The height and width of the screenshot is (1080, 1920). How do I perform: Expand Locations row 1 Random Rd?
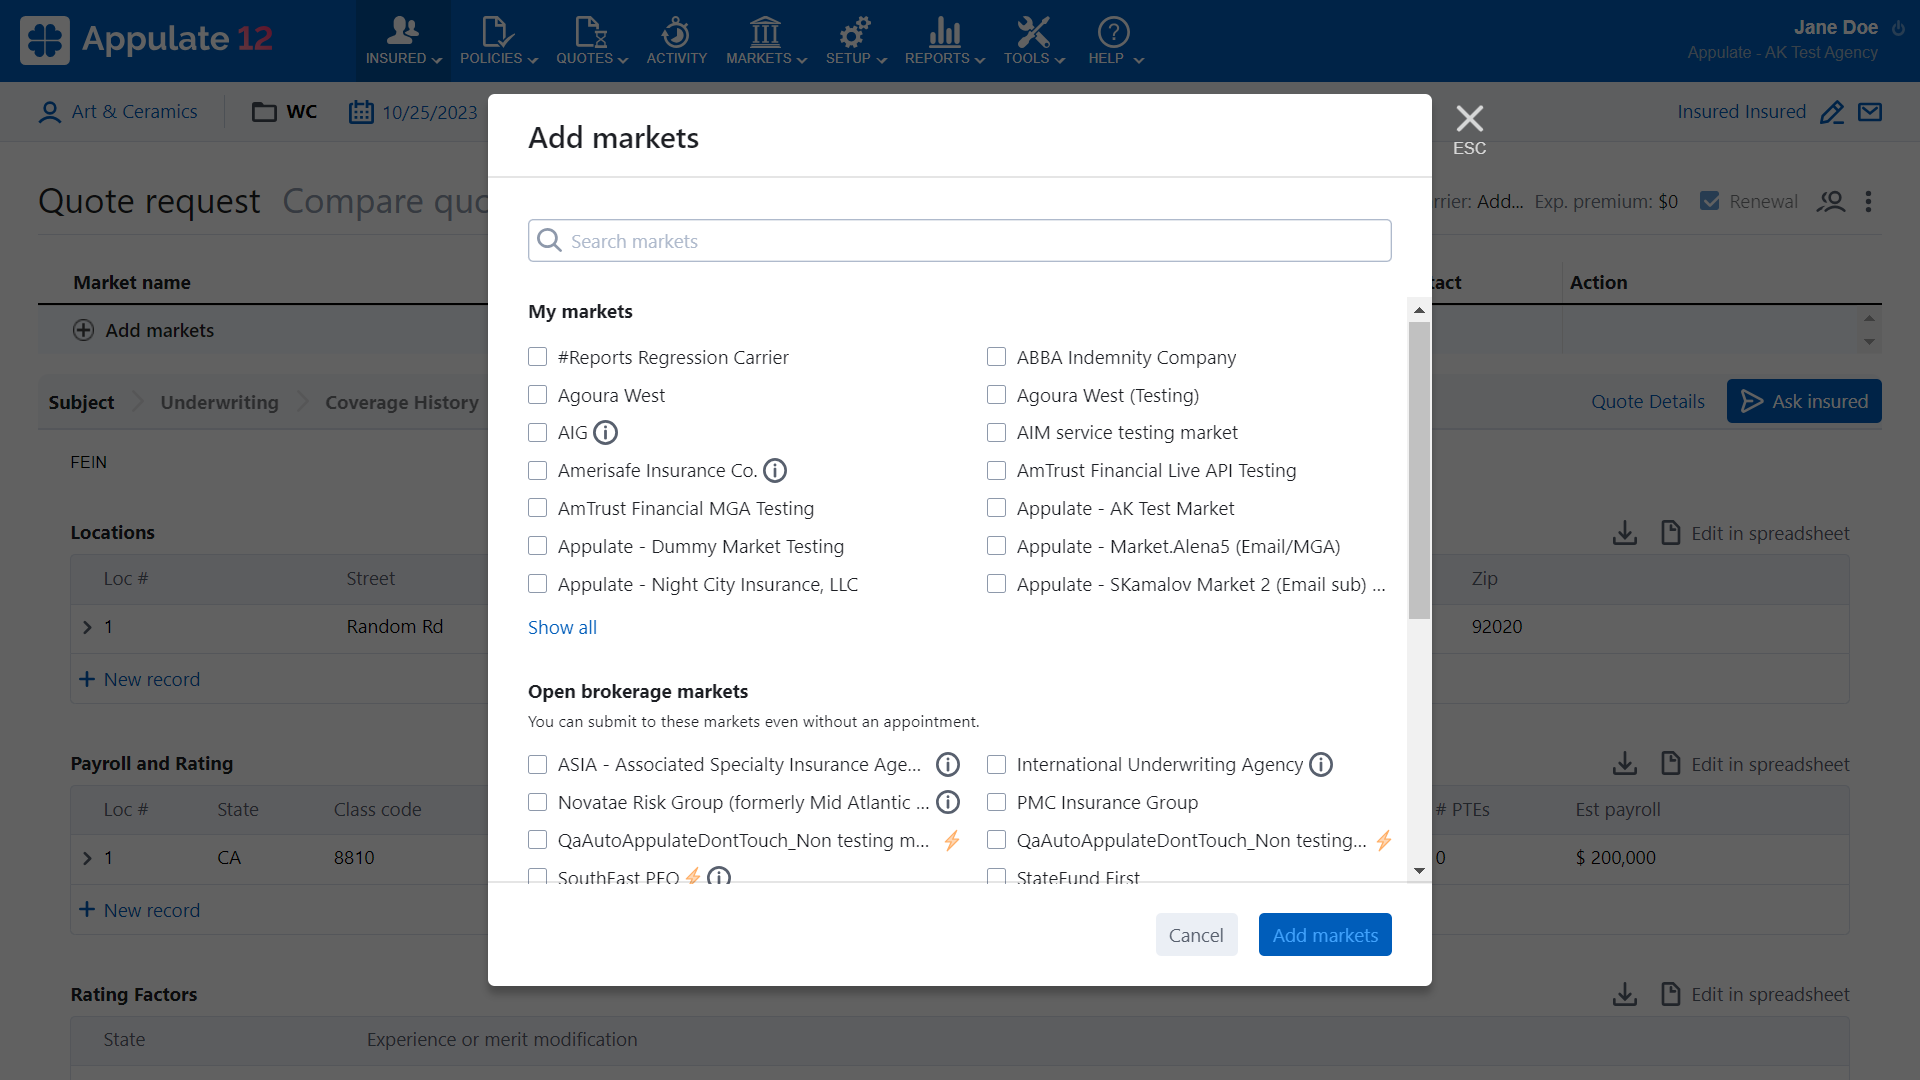(x=87, y=628)
